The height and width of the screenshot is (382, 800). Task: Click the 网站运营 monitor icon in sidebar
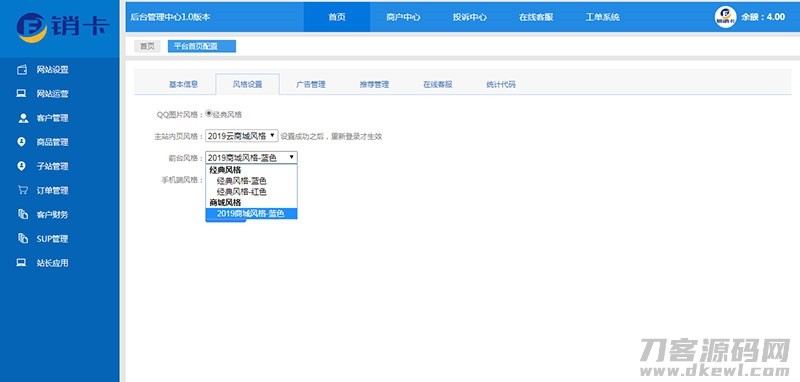(x=21, y=94)
